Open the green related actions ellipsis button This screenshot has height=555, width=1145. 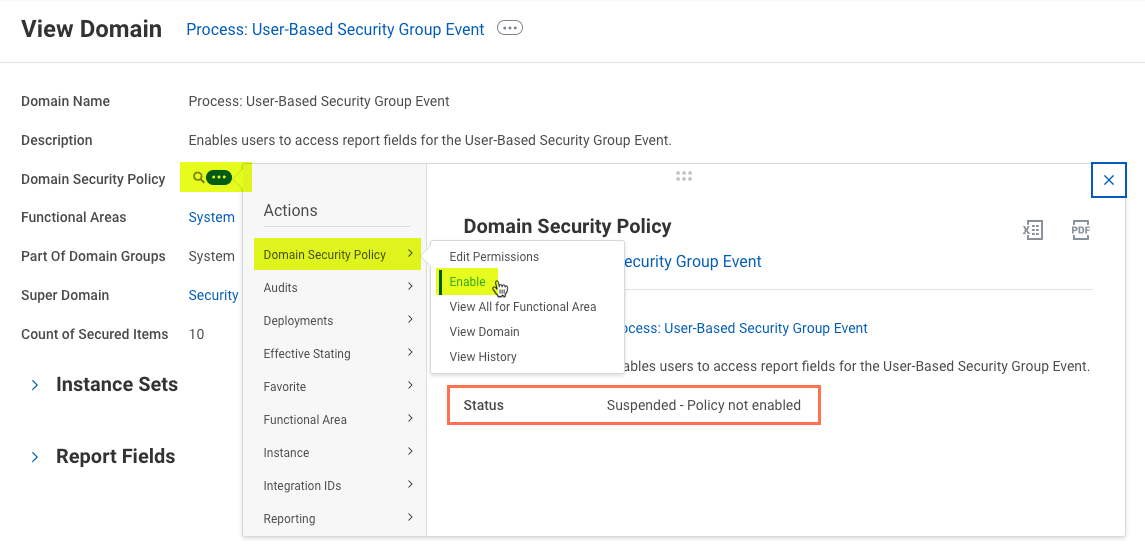219,178
